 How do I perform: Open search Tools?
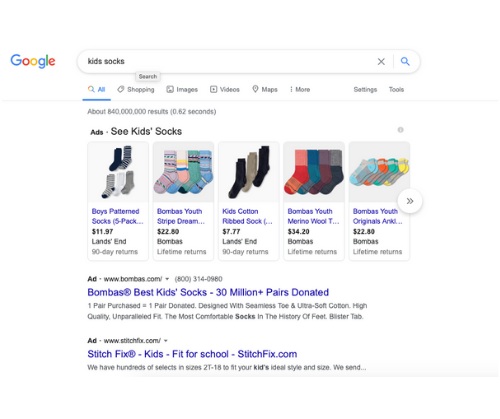(396, 89)
